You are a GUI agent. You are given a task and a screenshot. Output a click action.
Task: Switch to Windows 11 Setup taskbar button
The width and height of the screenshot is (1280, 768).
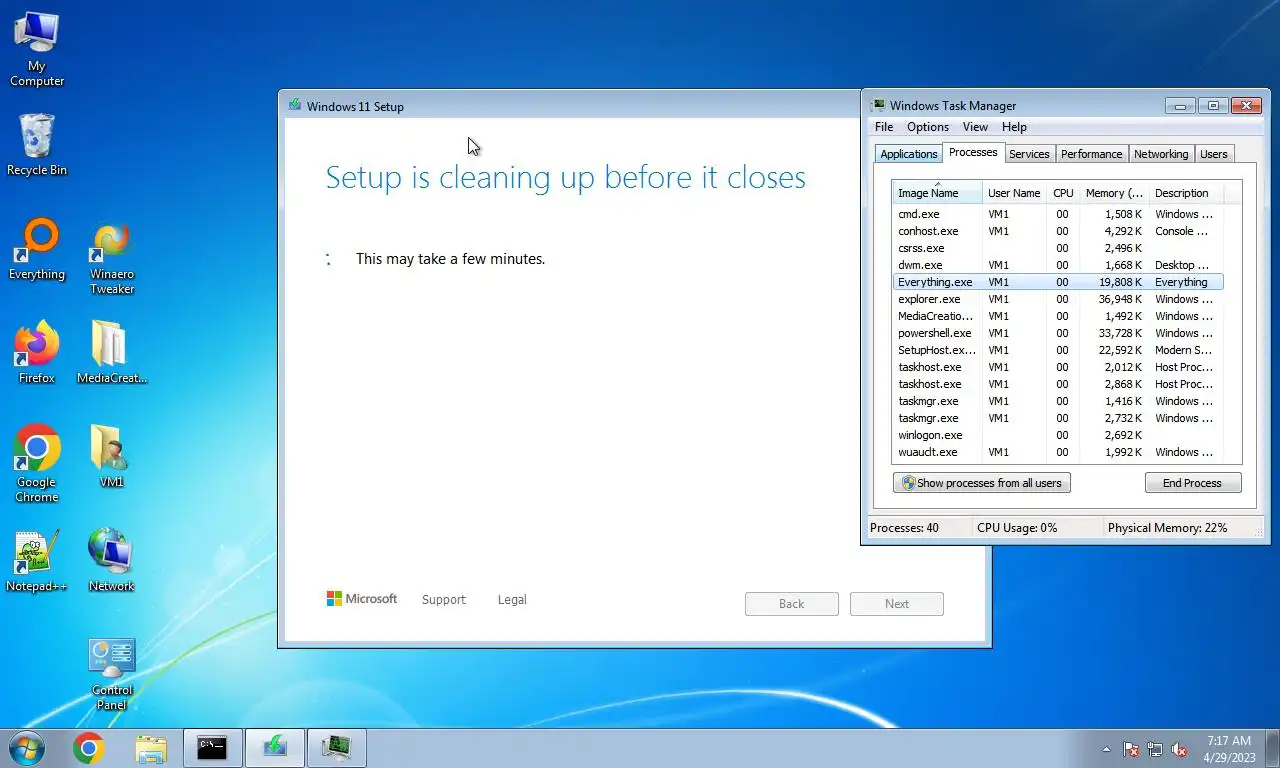tap(275, 748)
